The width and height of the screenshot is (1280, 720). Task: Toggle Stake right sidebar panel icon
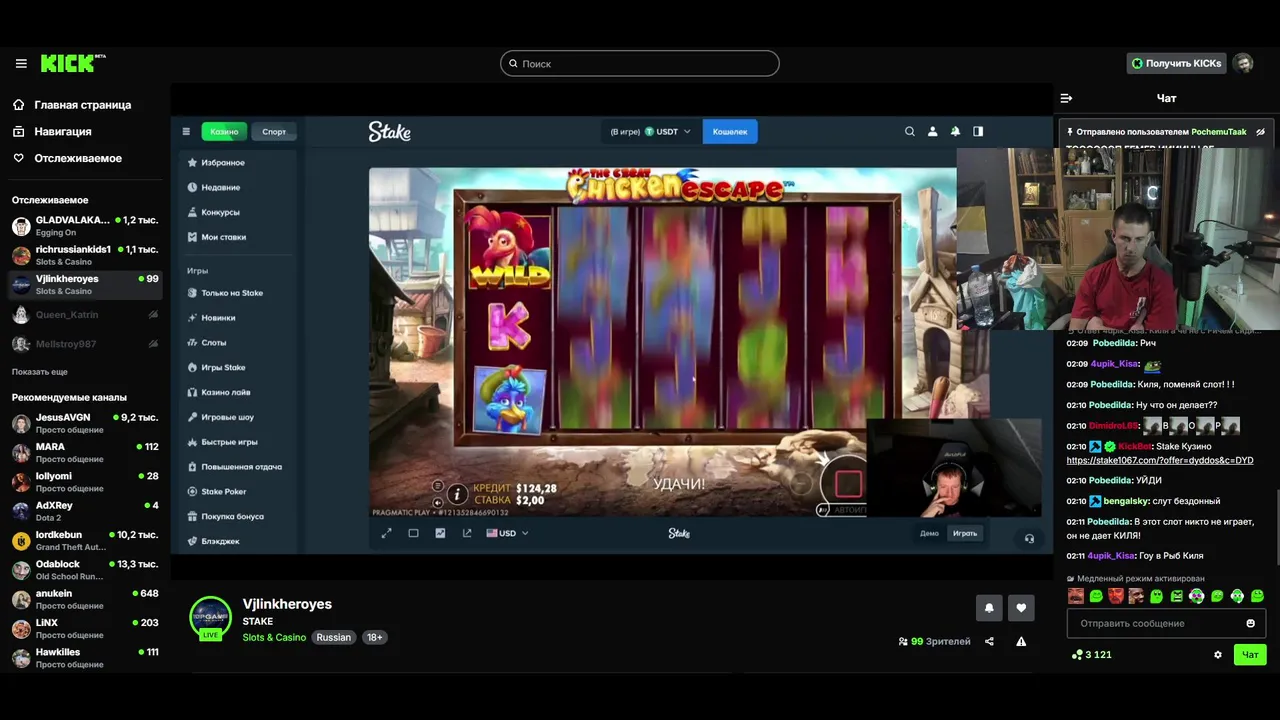pyautogui.click(x=978, y=131)
